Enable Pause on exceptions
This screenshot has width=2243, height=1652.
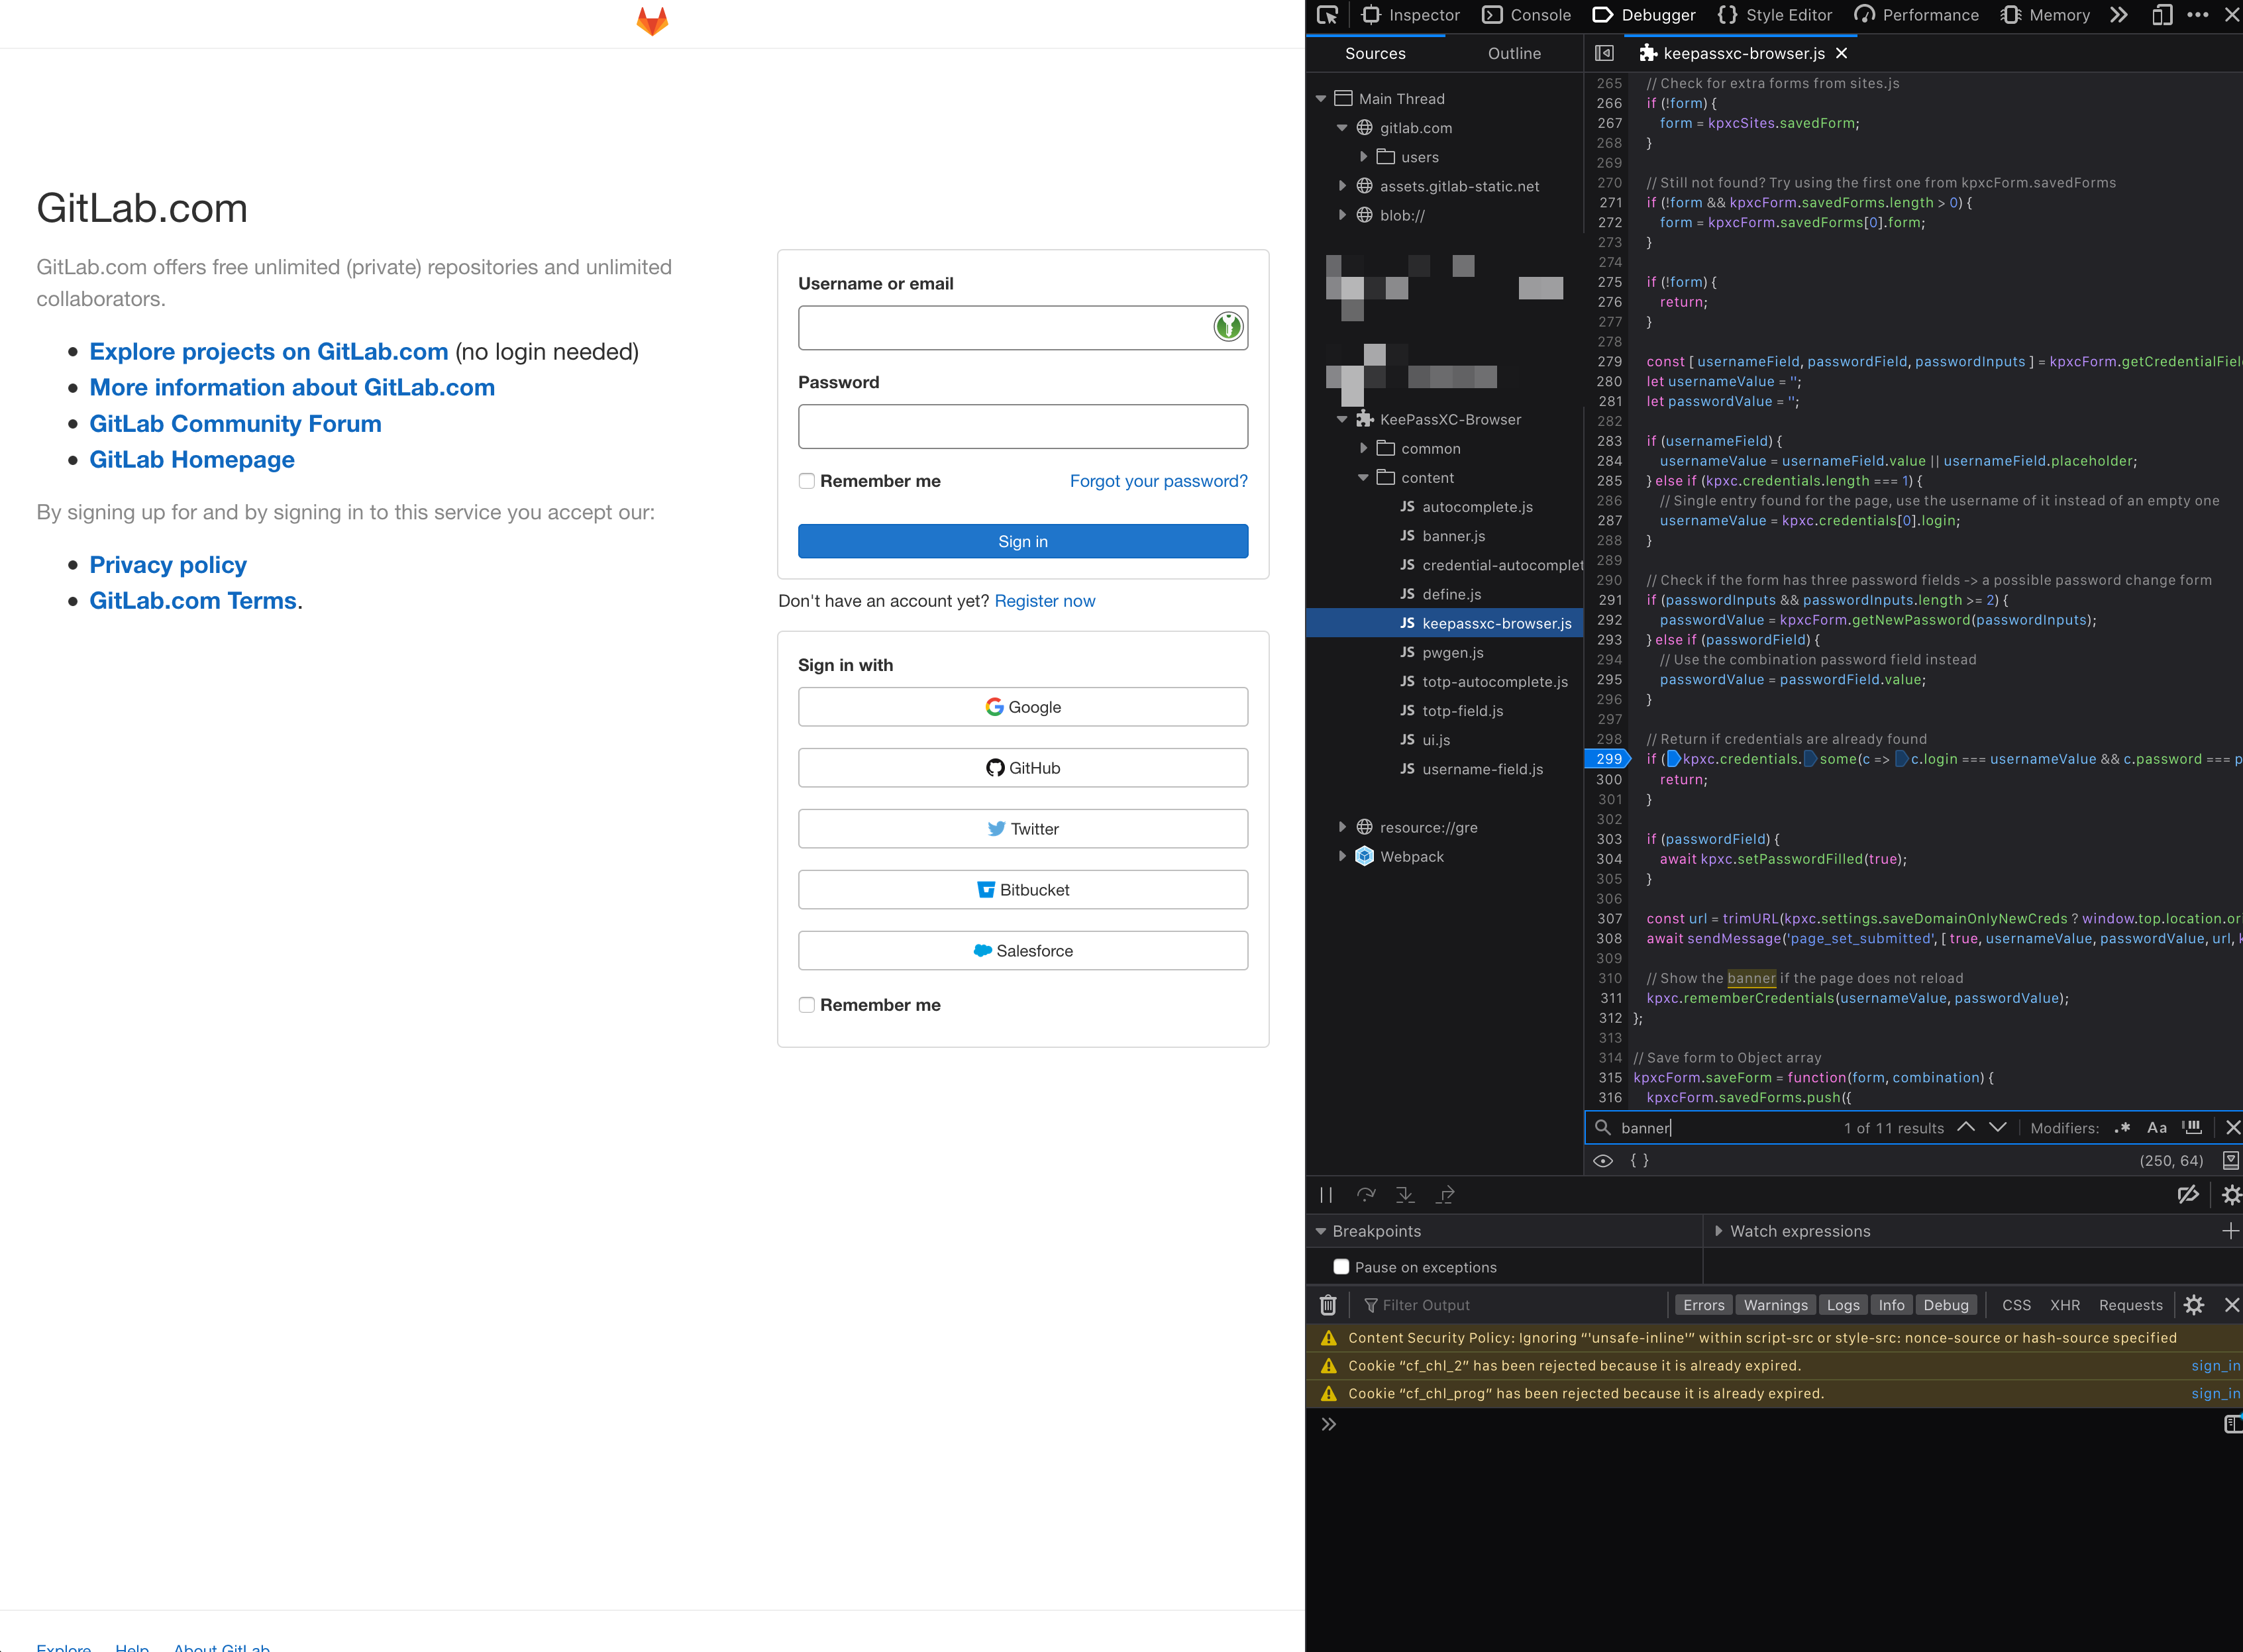[x=1342, y=1266]
